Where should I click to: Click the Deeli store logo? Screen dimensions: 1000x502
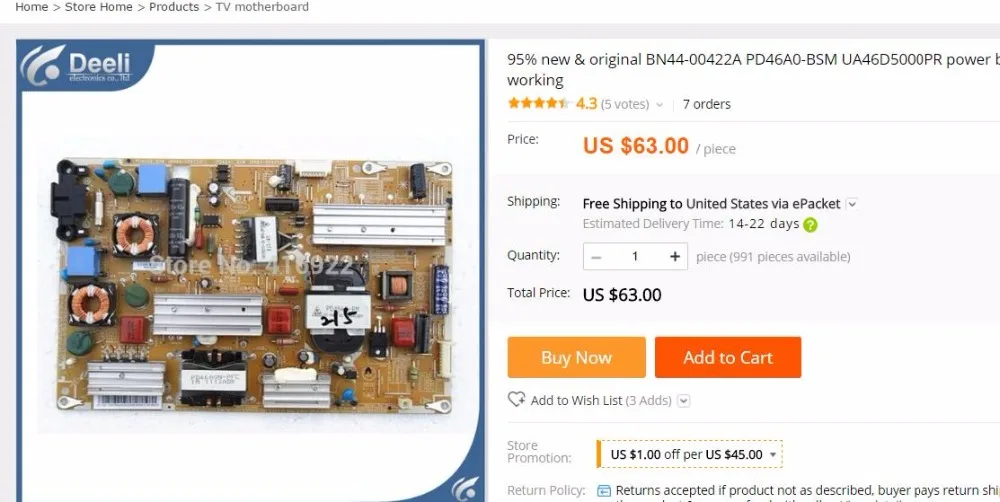pyautogui.click(x=85, y=66)
